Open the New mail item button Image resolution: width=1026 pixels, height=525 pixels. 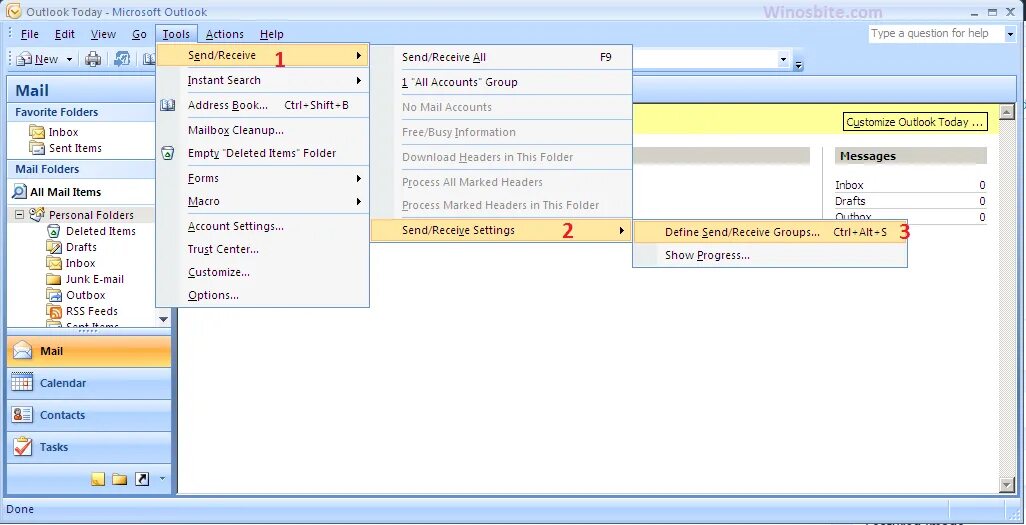(x=38, y=60)
